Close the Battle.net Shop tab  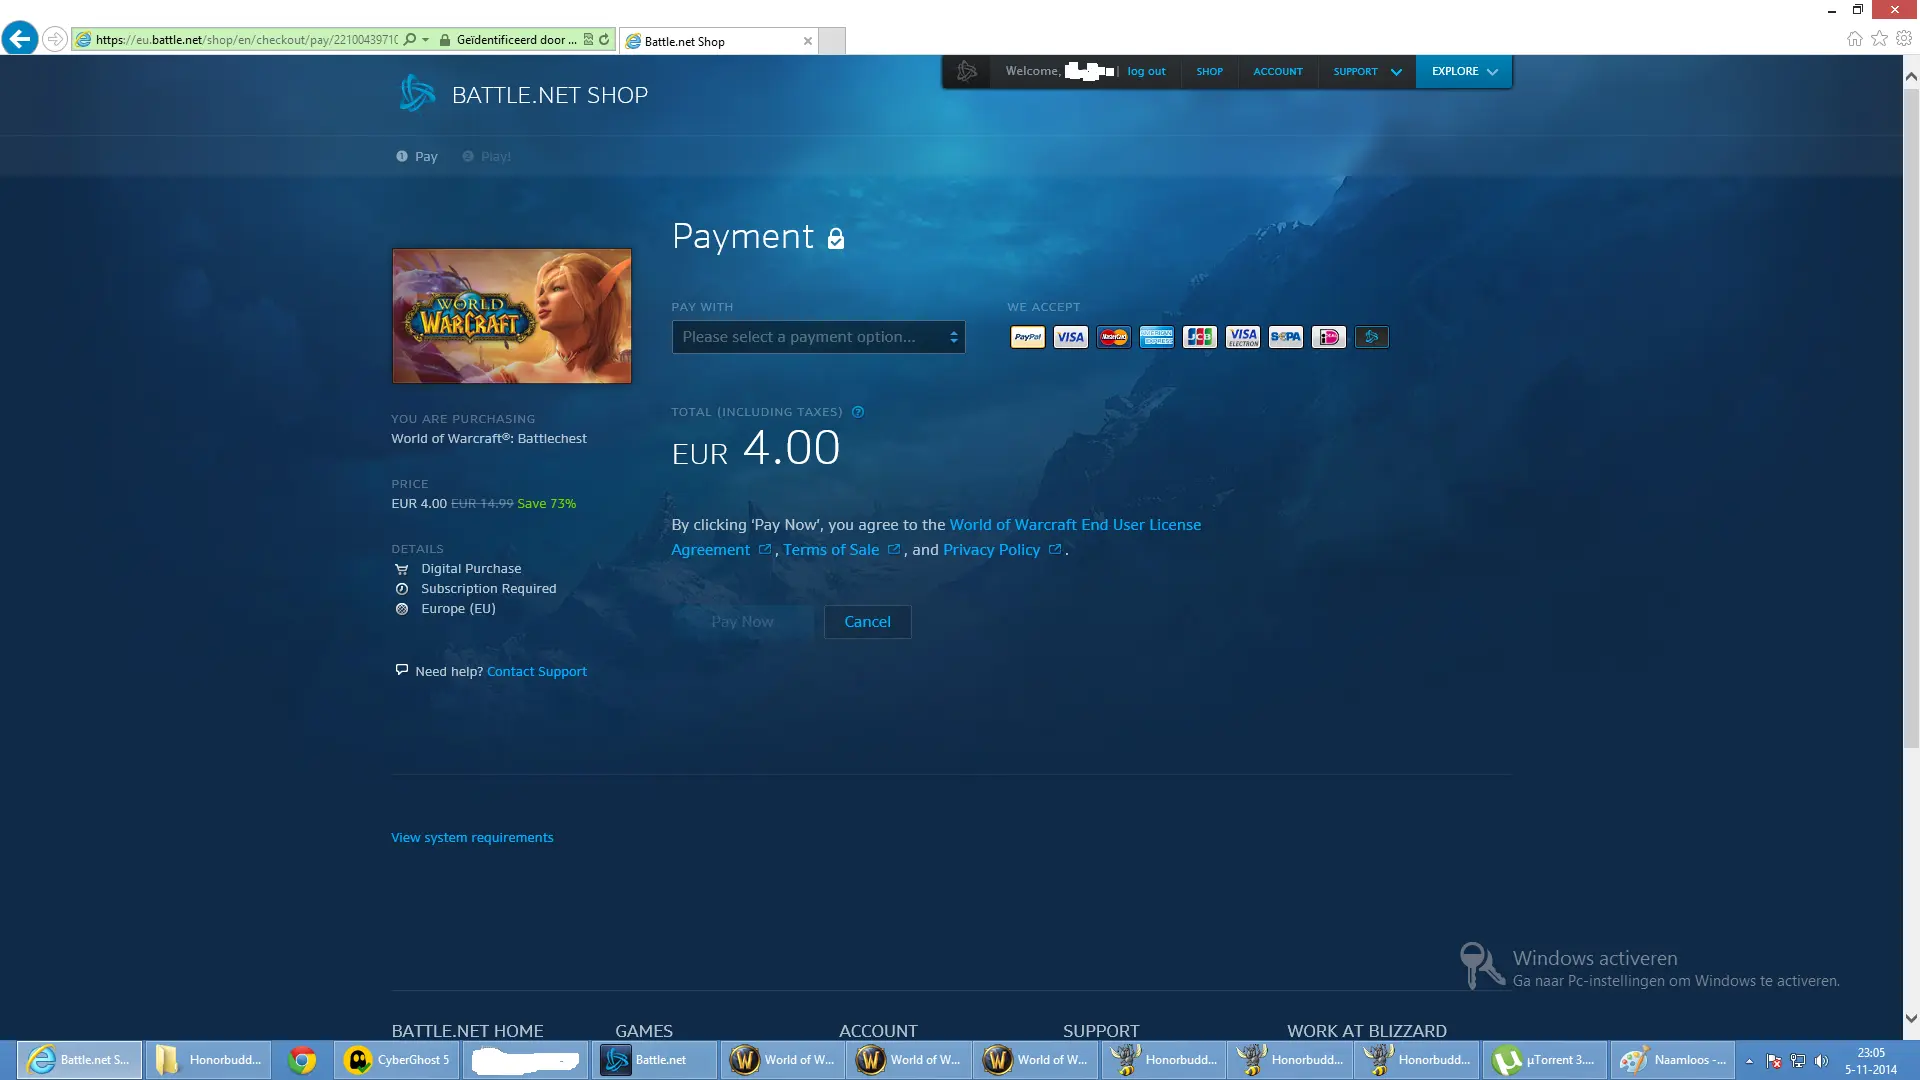808,41
